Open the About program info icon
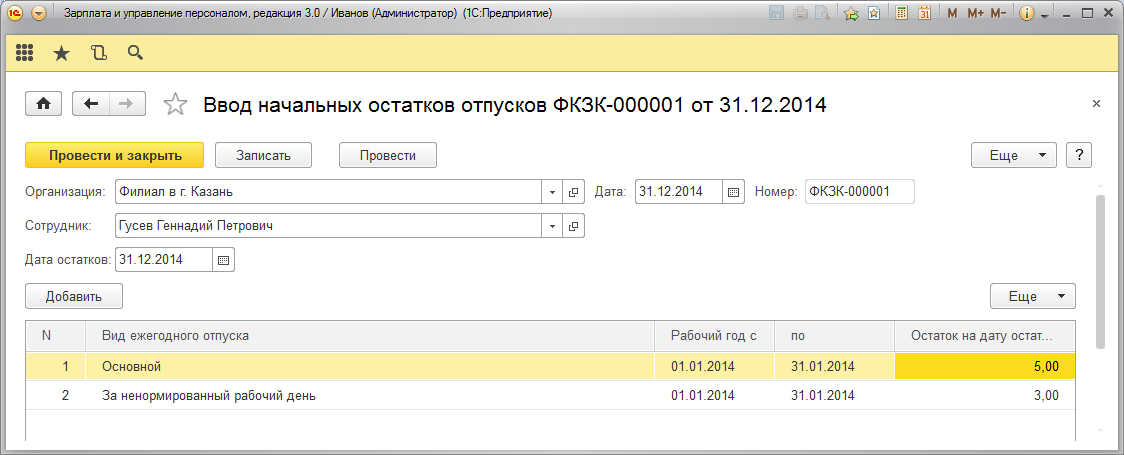This screenshot has height=455, width=1124. pyautogui.click(x=1027, y=14)
